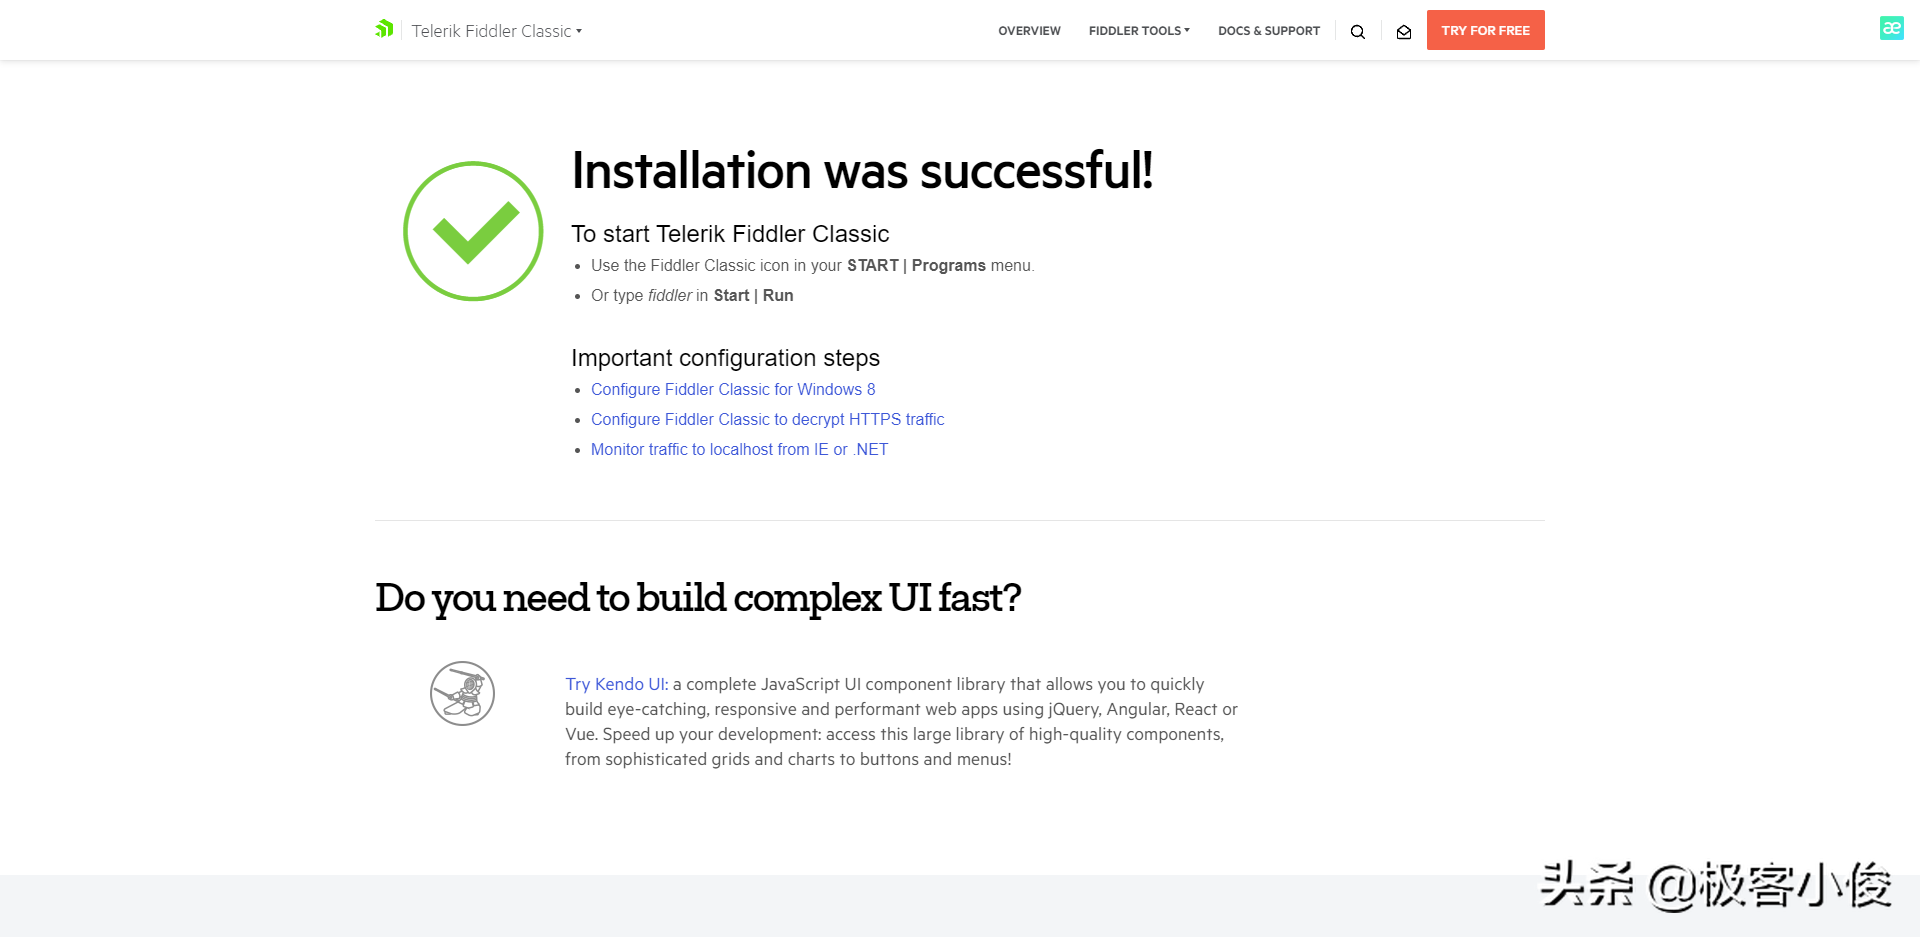Click the 'Use the Fiddler Classic icon' instruction line
Screen dimensions: 1920x937
tap(813, 265)
